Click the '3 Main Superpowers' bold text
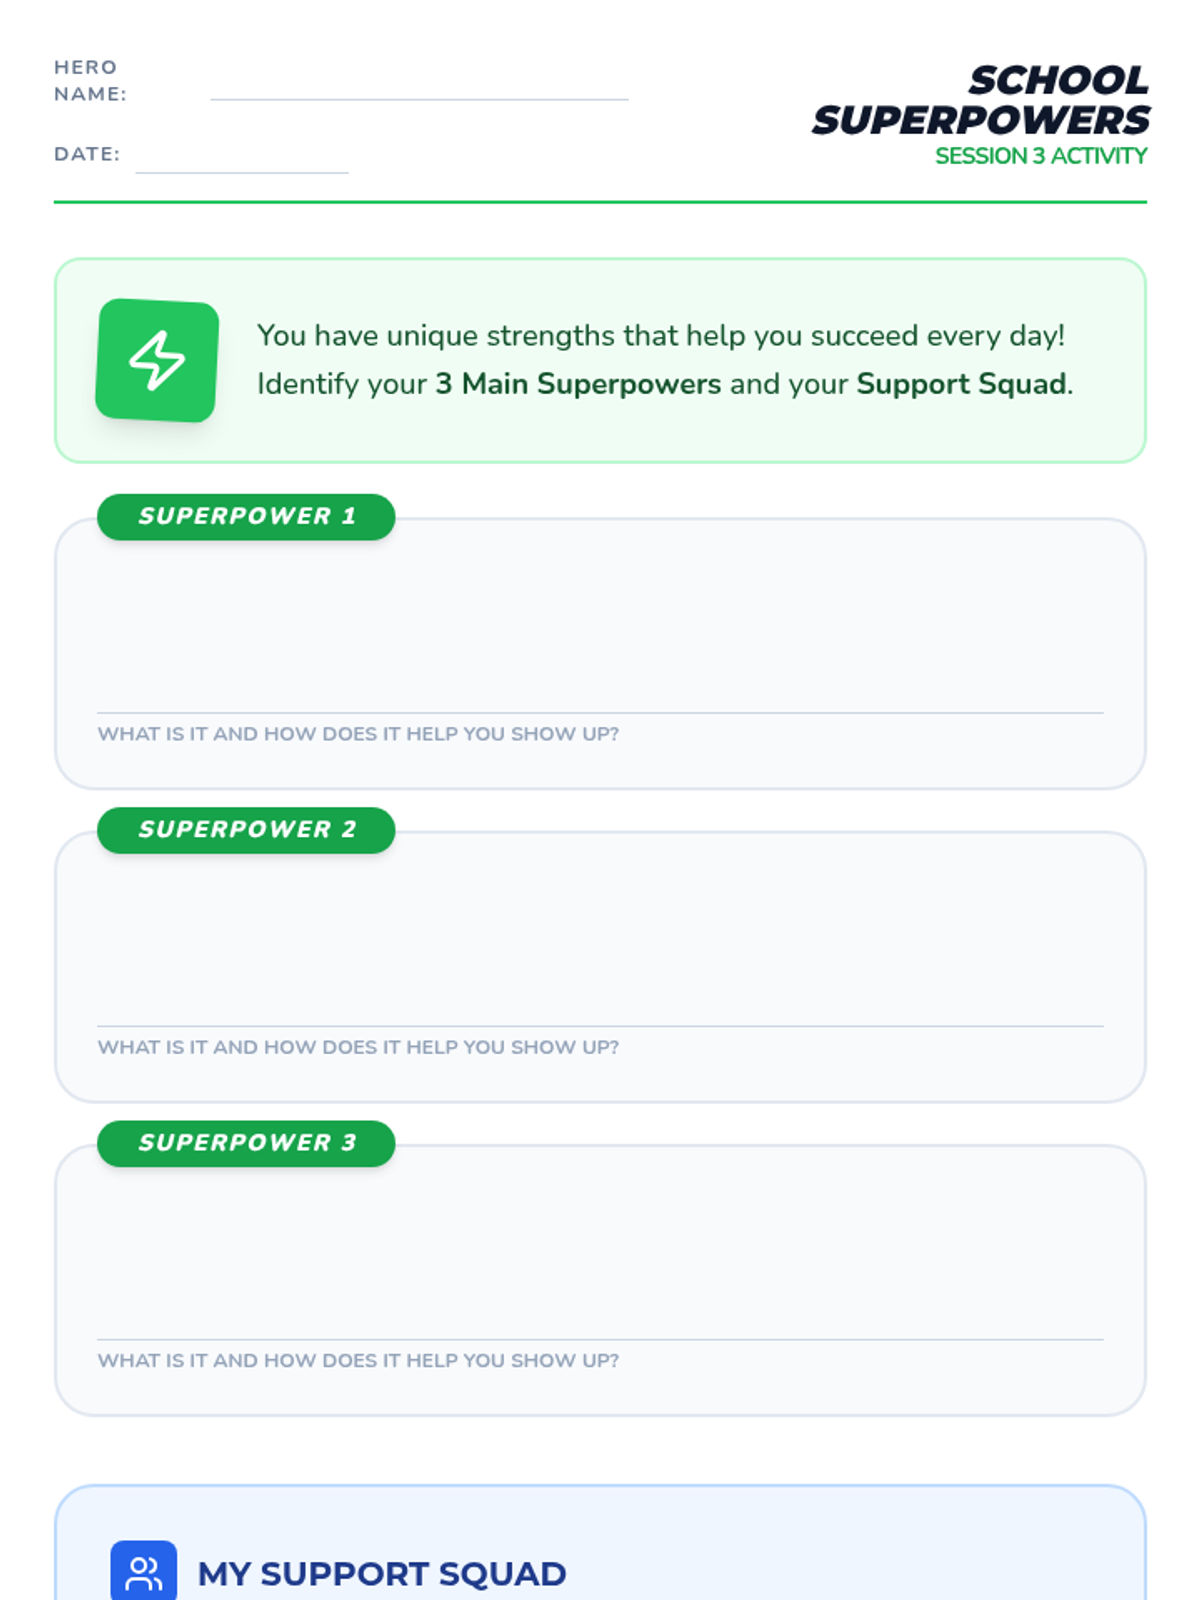1200x1600 pixels. pyautogui.click(x=578, y=384)
